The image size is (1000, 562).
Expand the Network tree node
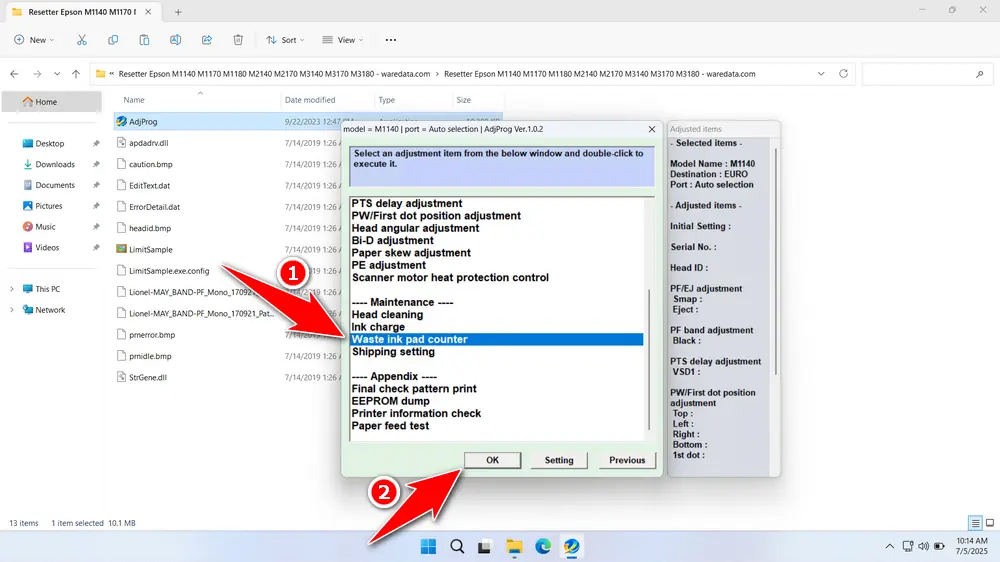(x=11, y=310)
